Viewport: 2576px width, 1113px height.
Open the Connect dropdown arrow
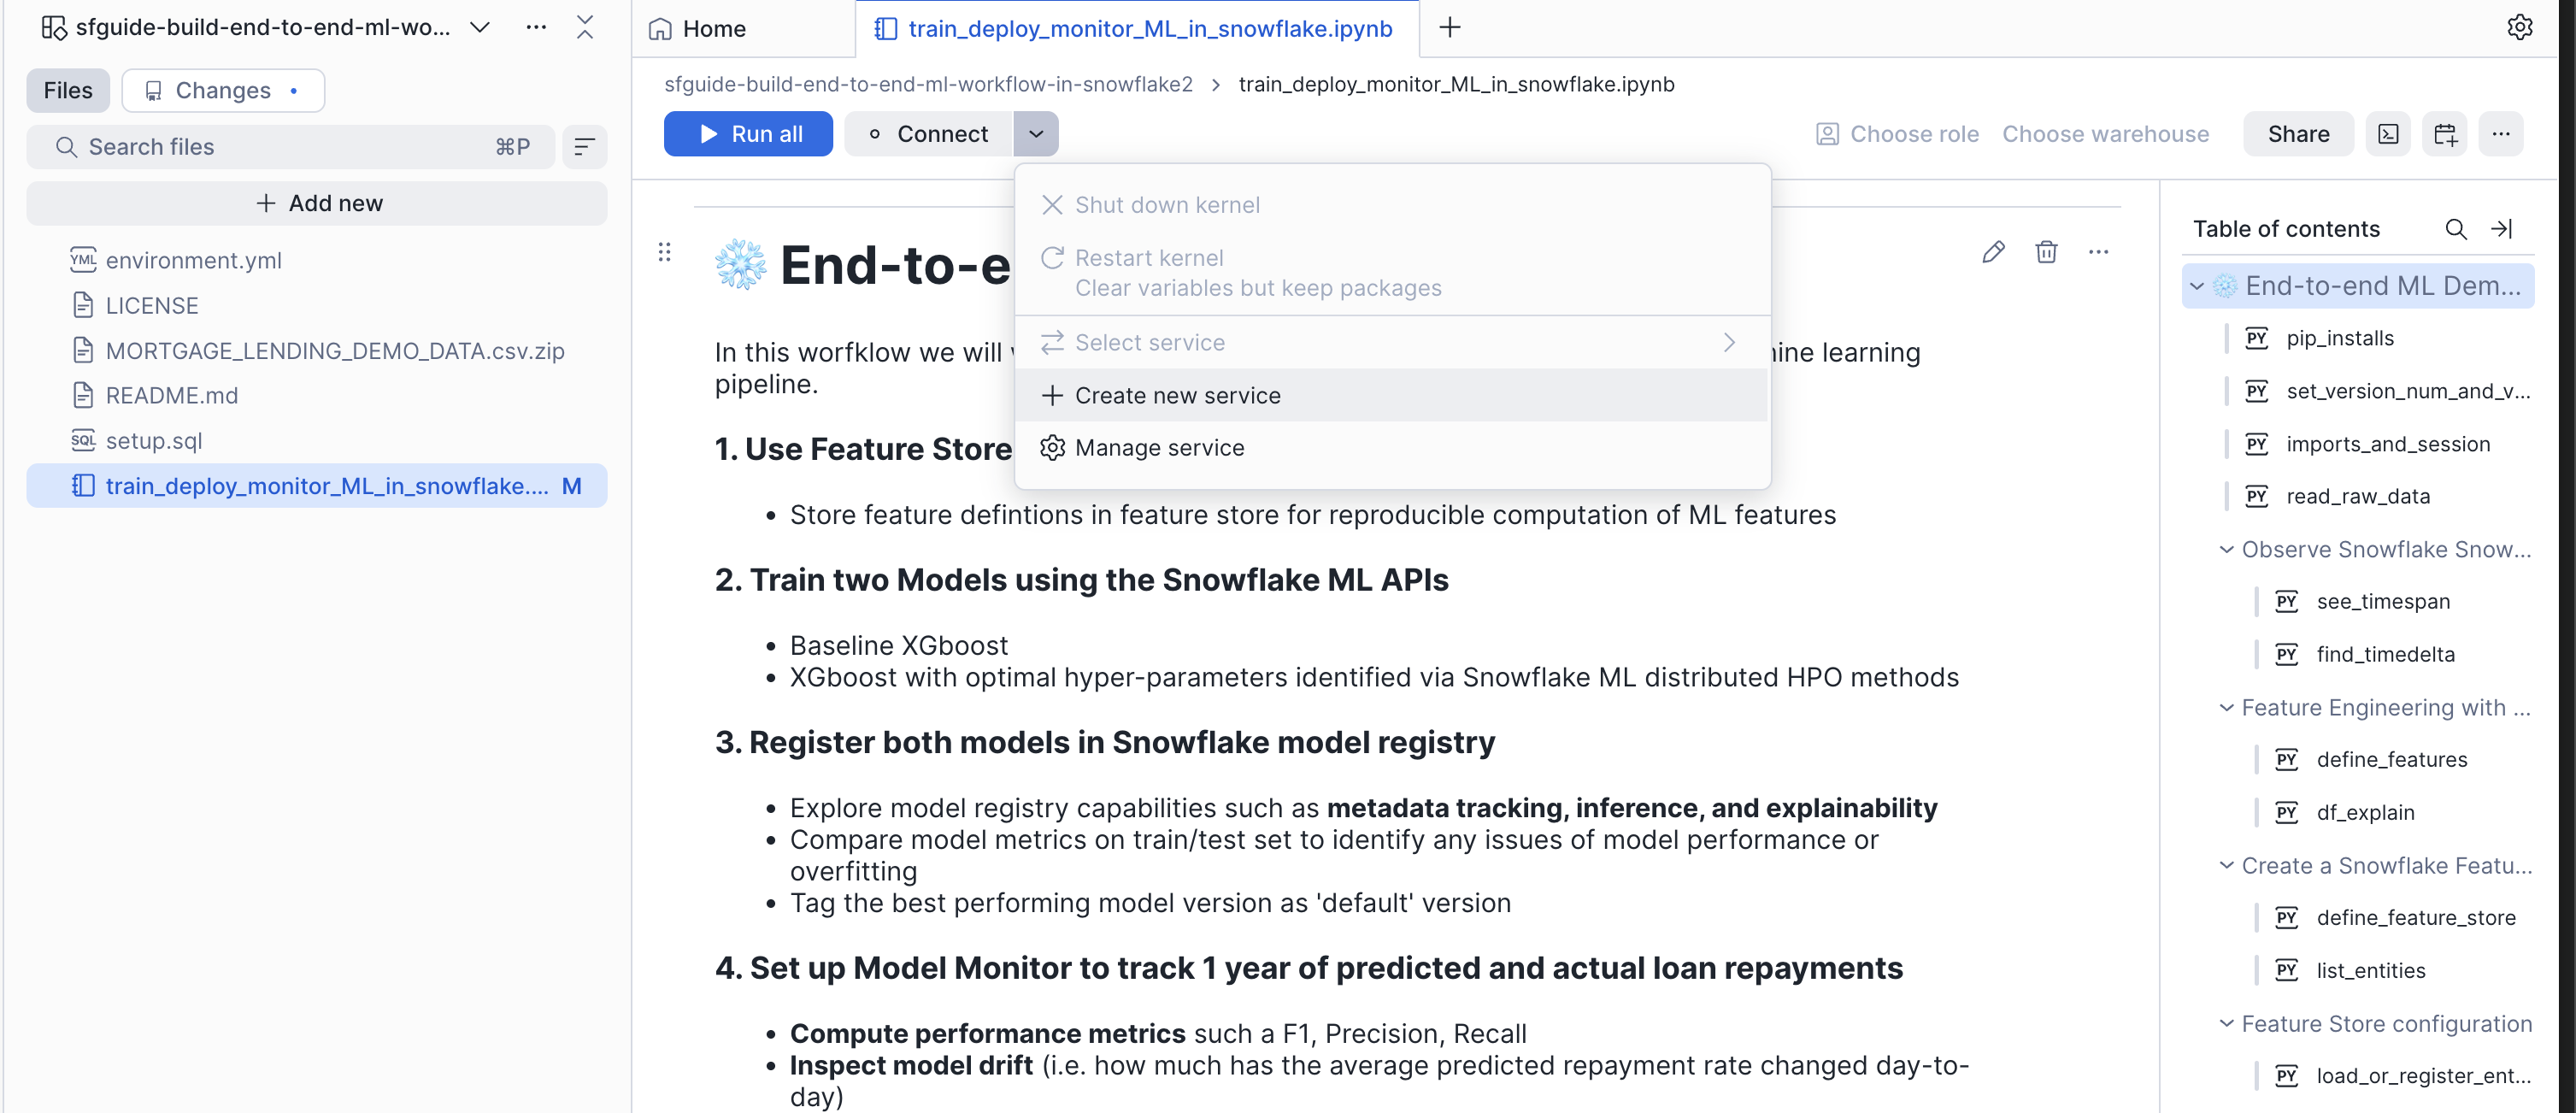[1036, 134]
